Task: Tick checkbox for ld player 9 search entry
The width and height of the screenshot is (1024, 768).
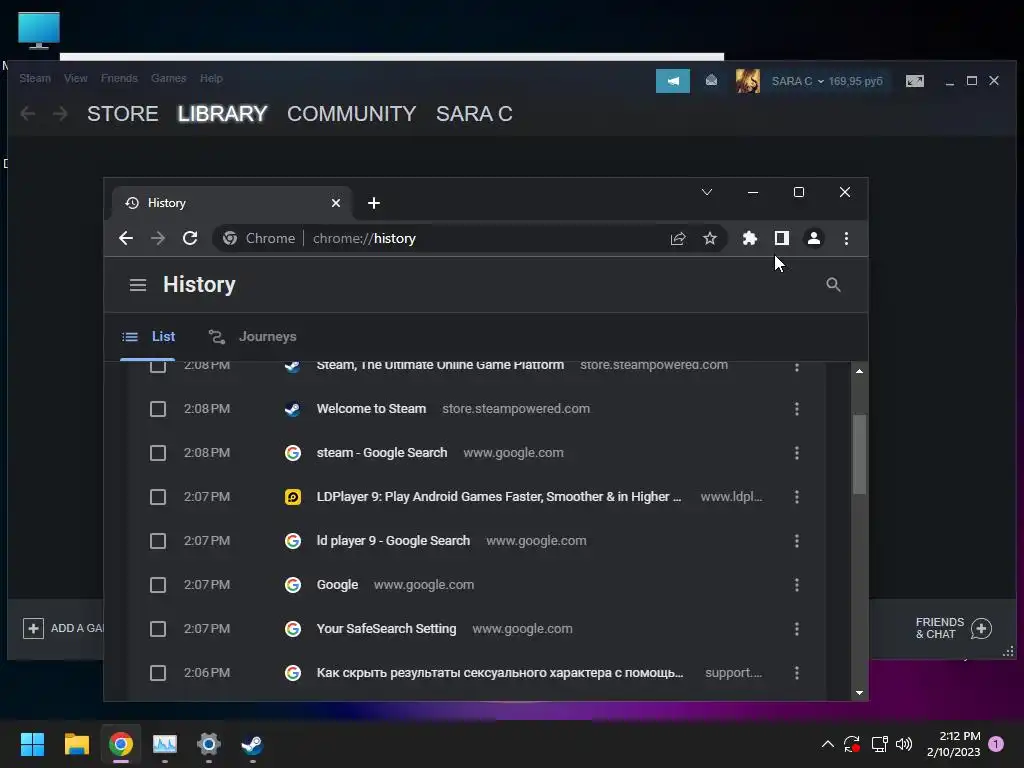Action: point(157,541)
